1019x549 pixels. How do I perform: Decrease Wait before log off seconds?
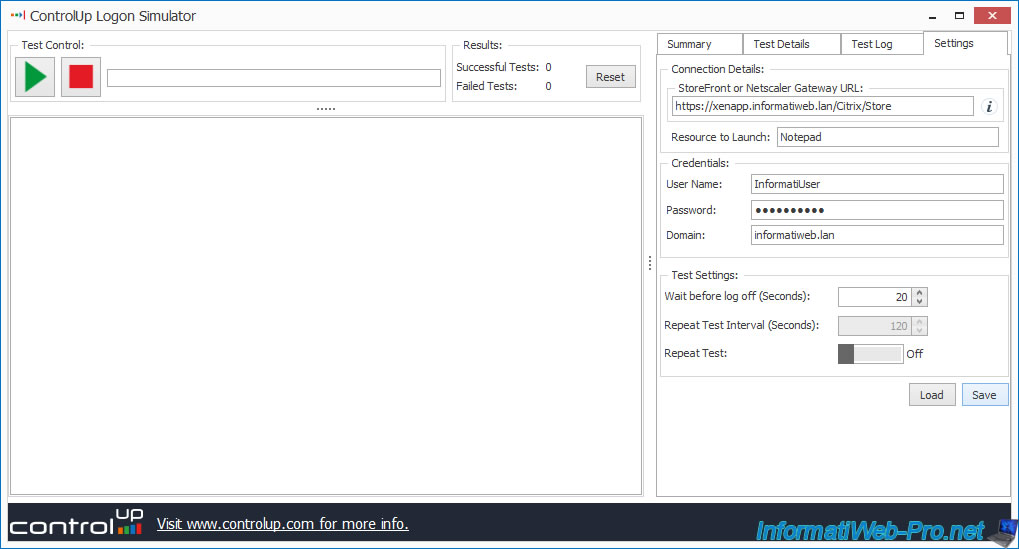point(920,301)
